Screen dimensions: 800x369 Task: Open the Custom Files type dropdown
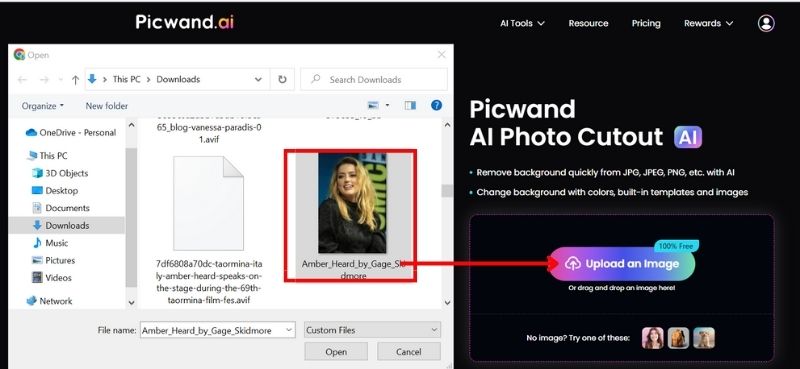point(372,330)
